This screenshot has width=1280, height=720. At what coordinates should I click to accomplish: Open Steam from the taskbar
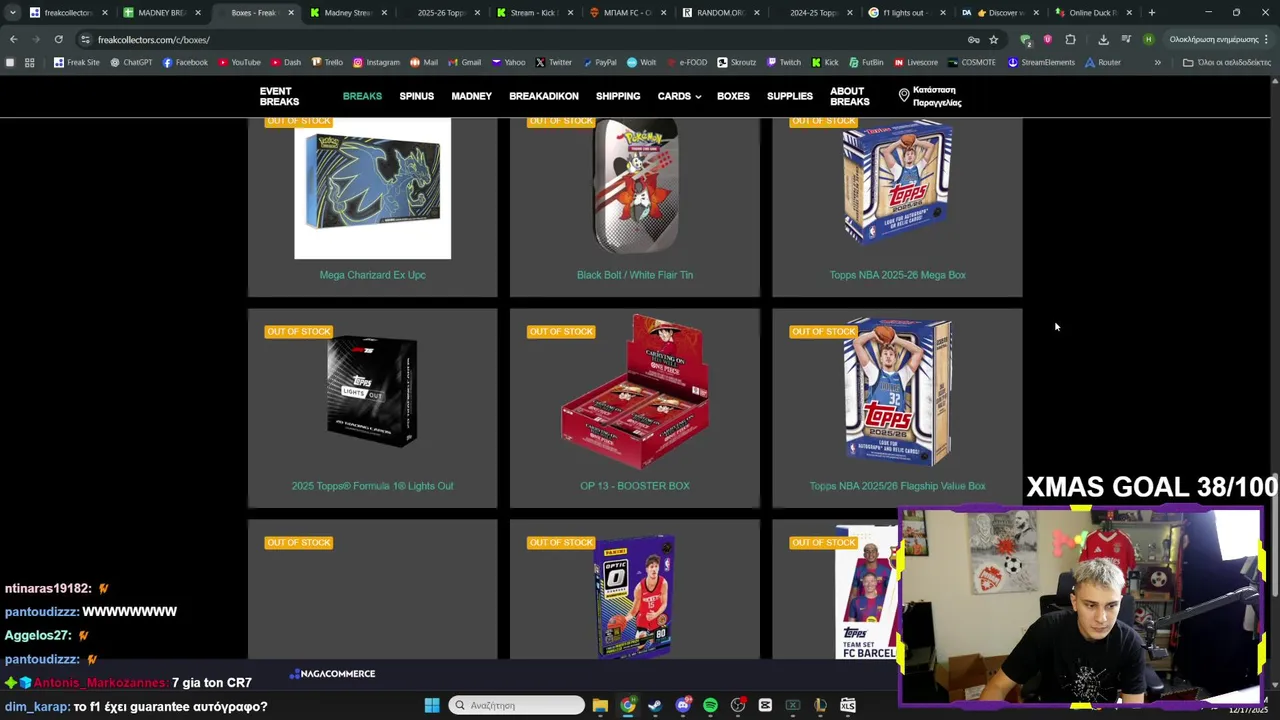[x=655, y=705]
